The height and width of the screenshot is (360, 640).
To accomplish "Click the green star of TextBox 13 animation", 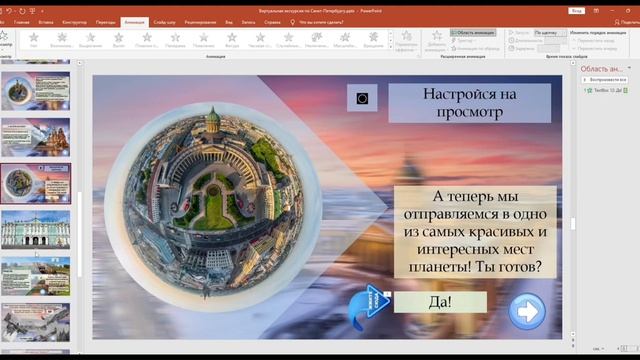I will coord(589,91).
